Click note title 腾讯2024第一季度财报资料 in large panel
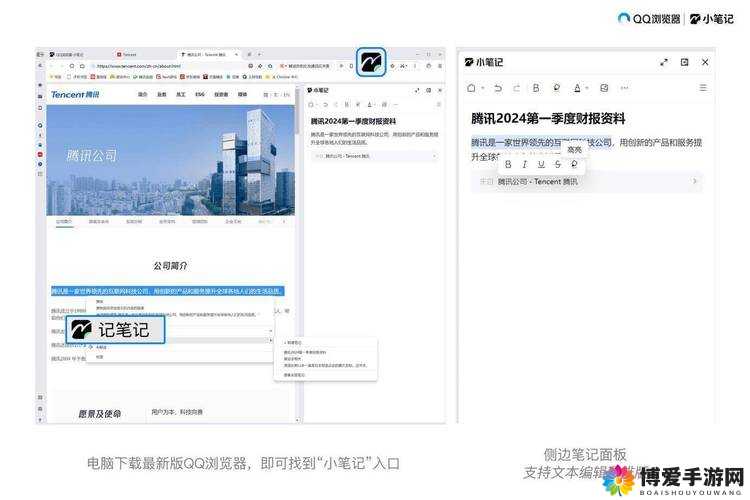The width and height of the screenshot is (750, 500). tap(548, 118)
